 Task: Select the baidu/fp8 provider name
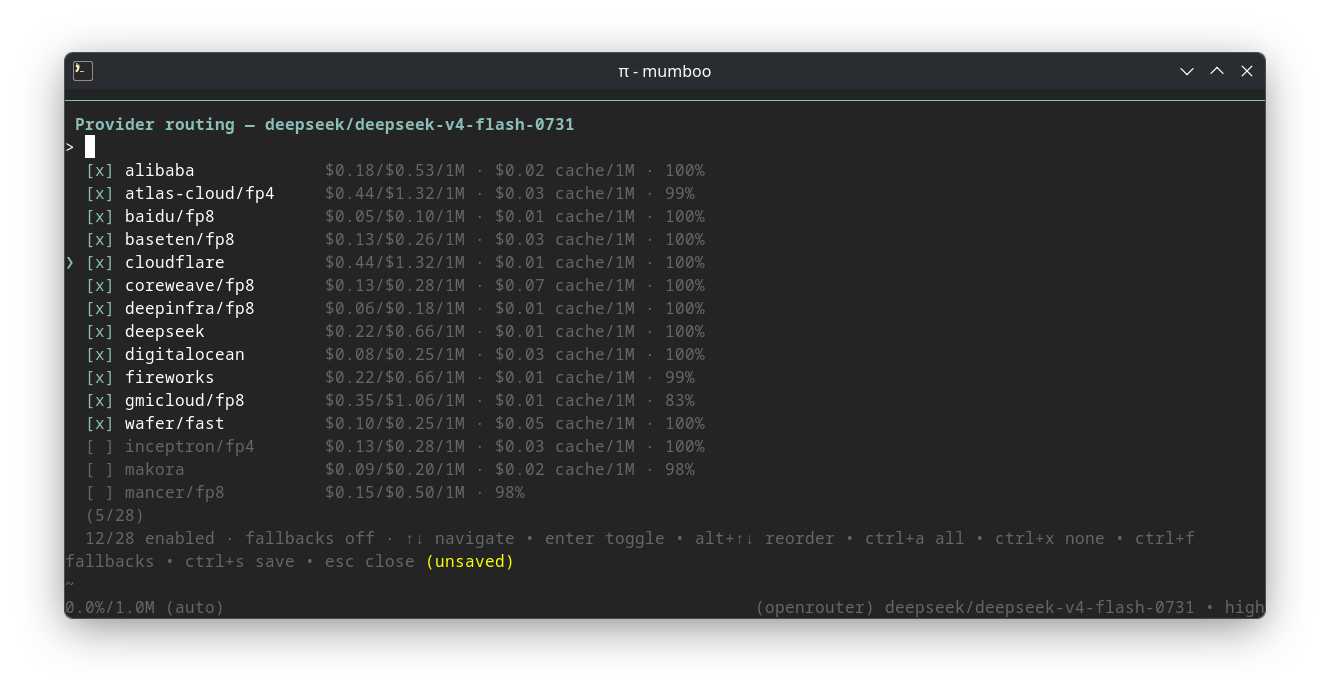pos(170,216)
